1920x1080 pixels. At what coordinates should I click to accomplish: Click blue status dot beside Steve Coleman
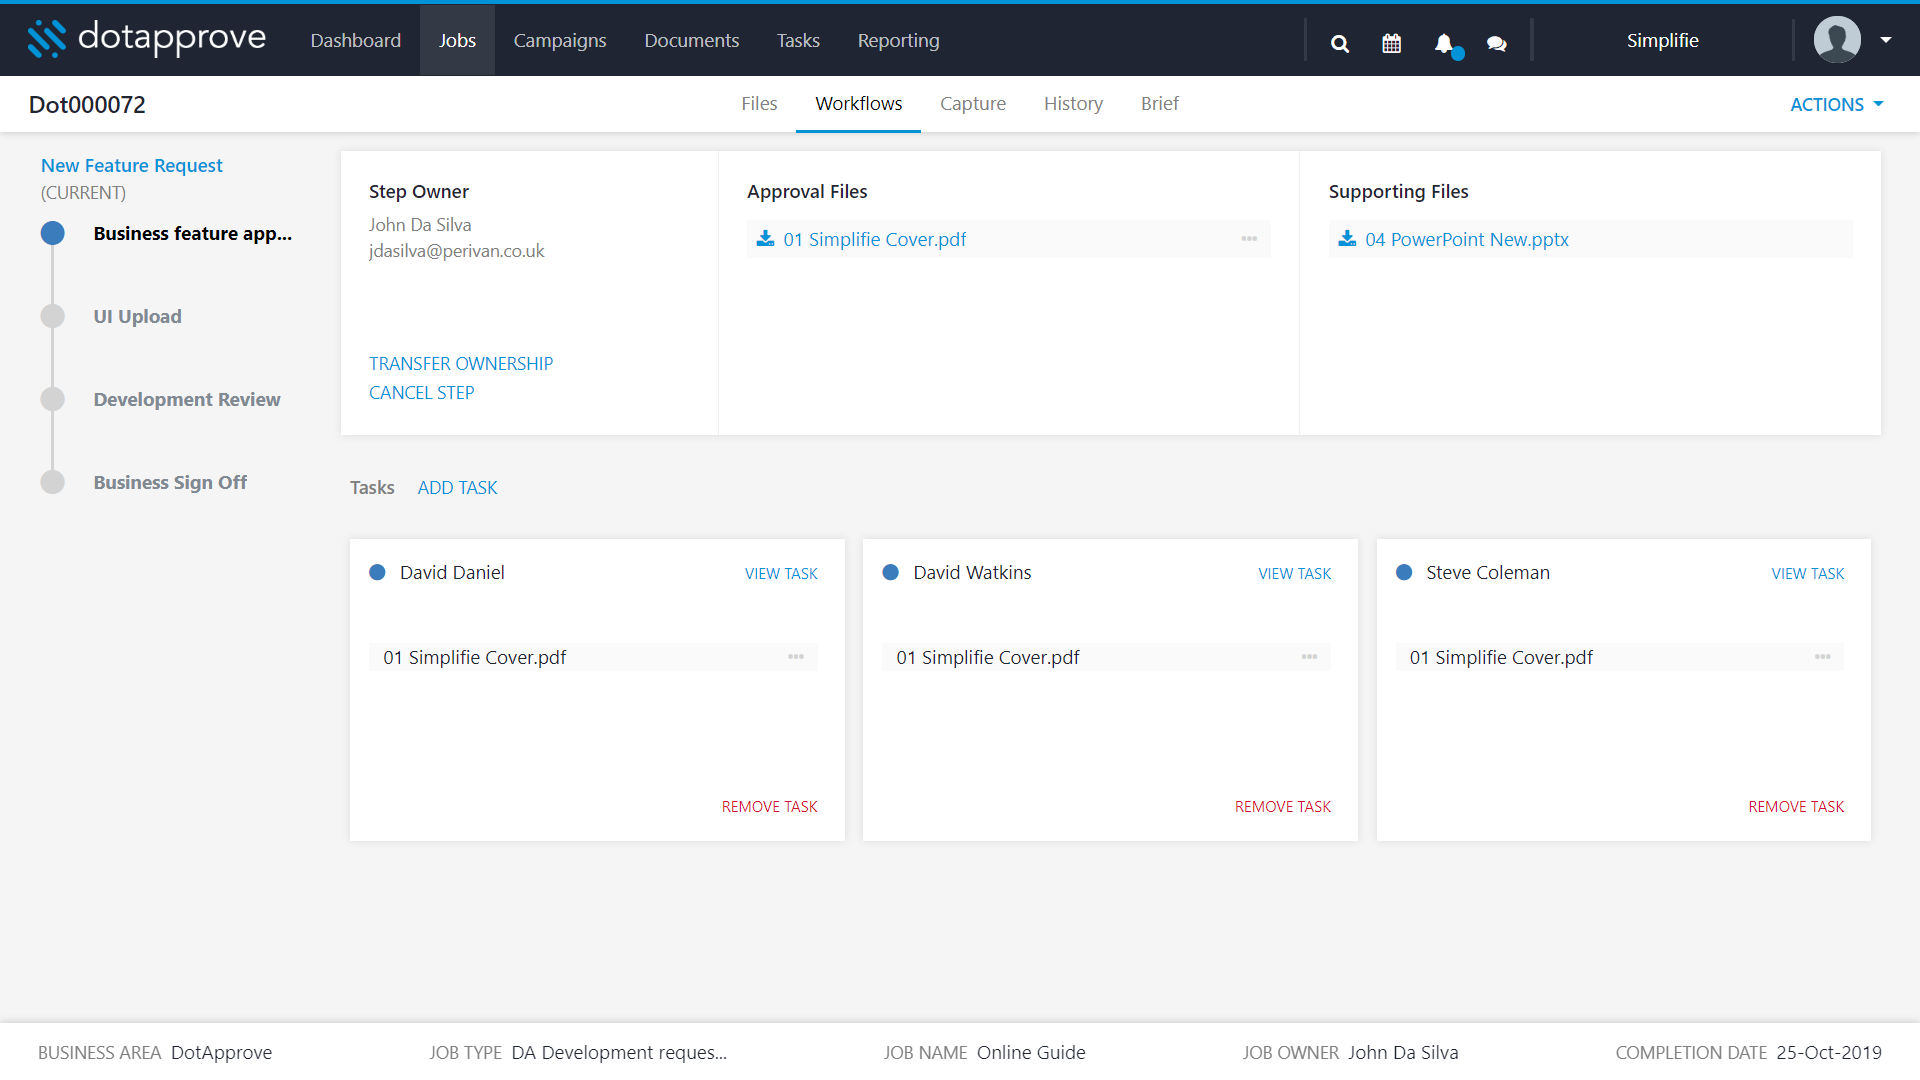coord(1404,573)
